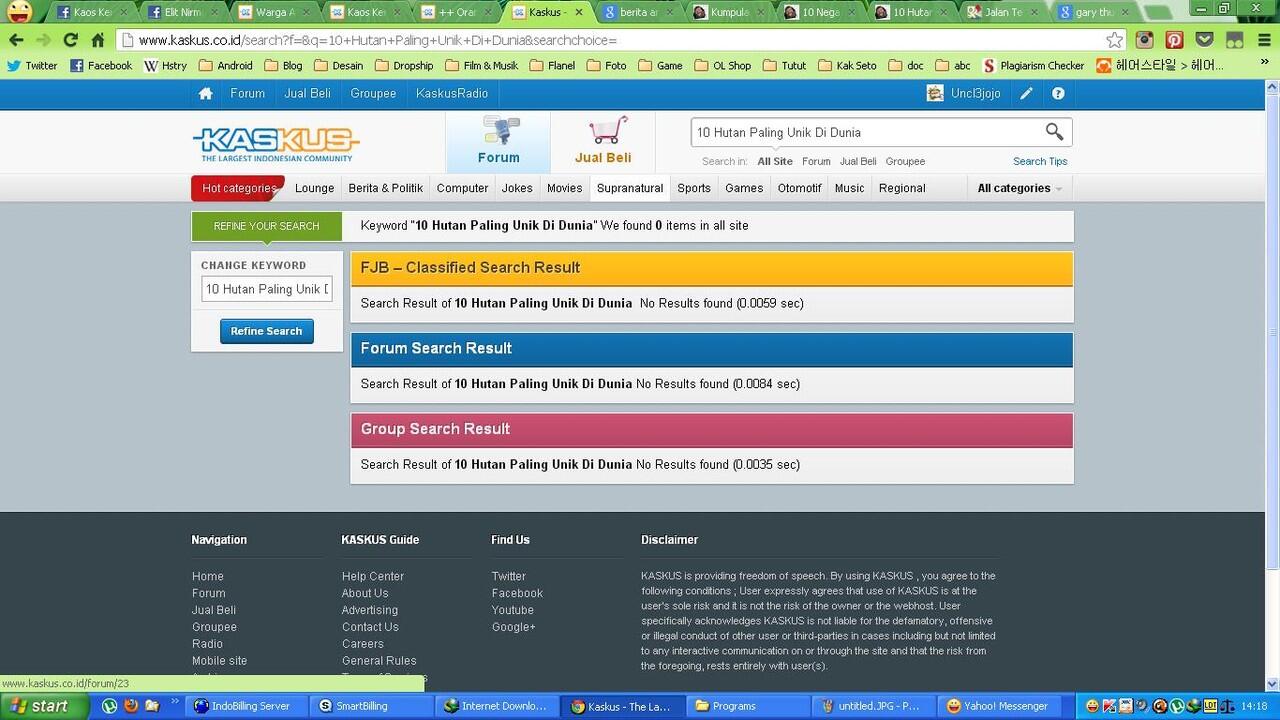Click the browser address bar

point(610,40)
